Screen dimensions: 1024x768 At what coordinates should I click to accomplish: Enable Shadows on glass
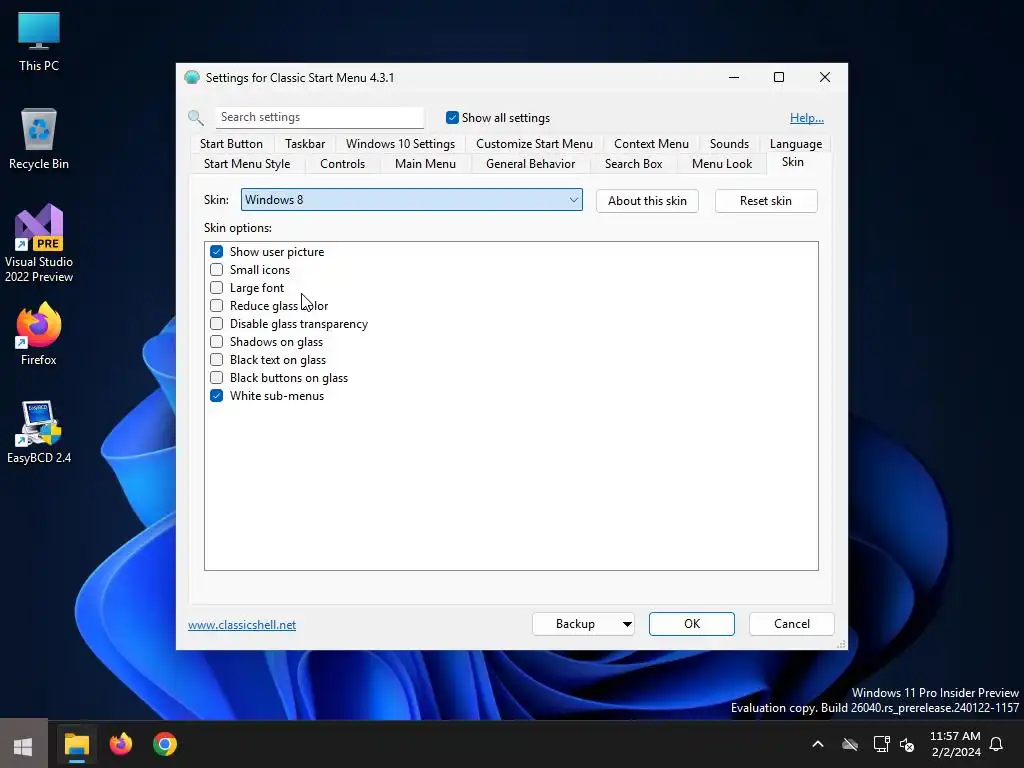[x=217, y=342]
